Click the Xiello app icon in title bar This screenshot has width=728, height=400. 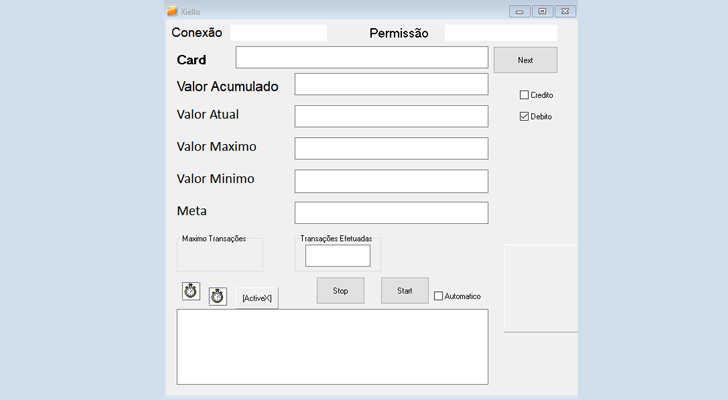172,11
